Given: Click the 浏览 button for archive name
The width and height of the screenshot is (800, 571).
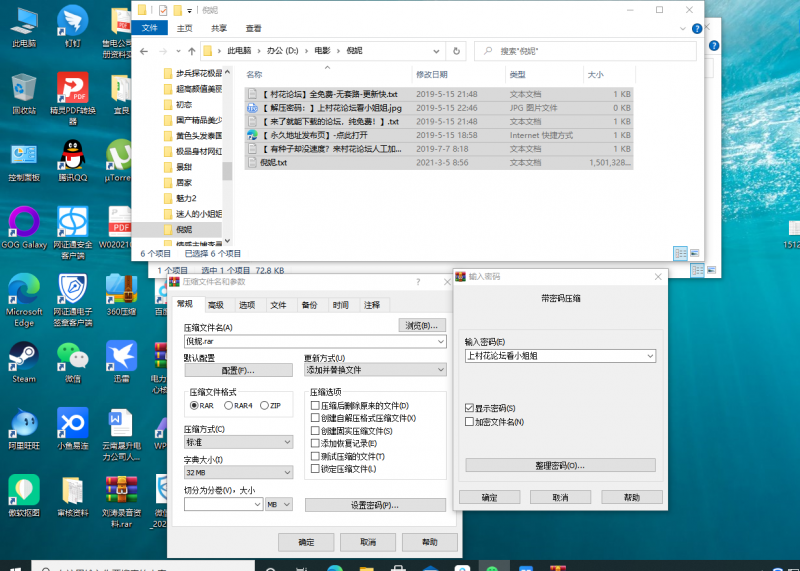Looking at the screenshot, I should click(x=421, y=325).
